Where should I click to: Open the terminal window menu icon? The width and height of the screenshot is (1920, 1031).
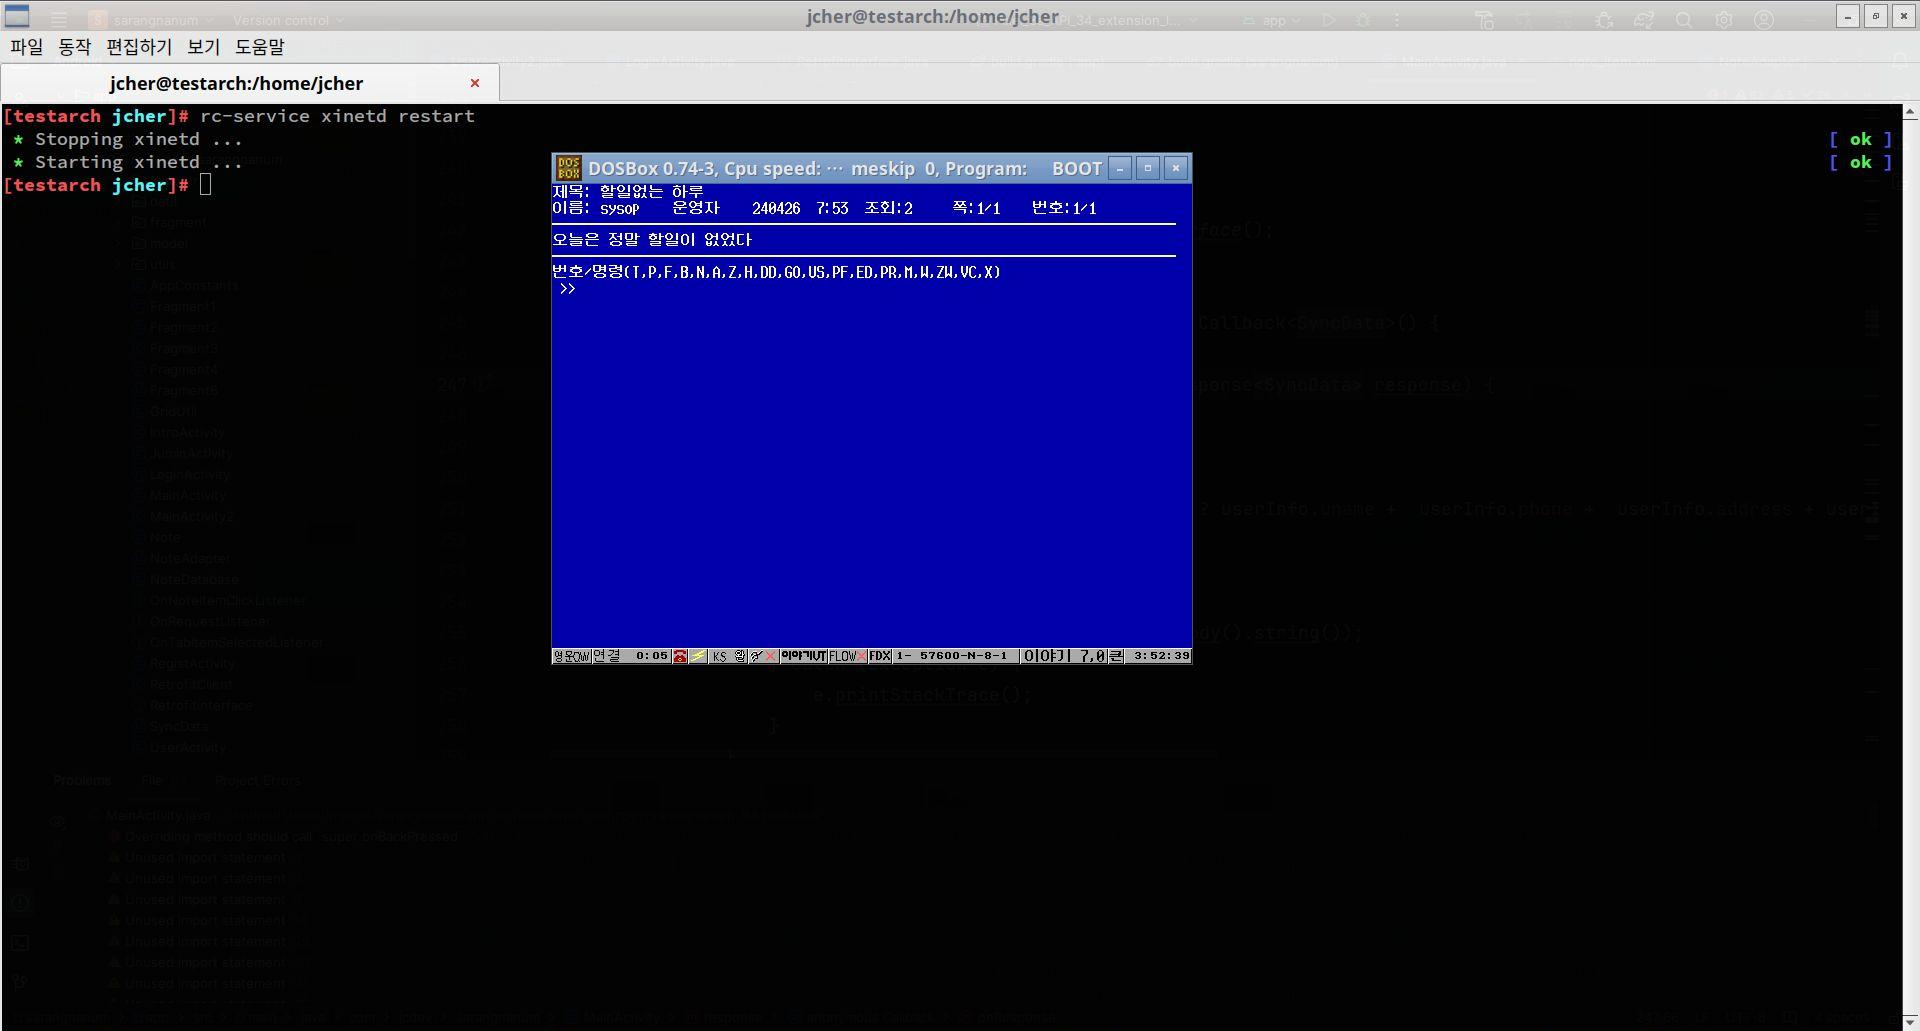[x=17, y=16]
